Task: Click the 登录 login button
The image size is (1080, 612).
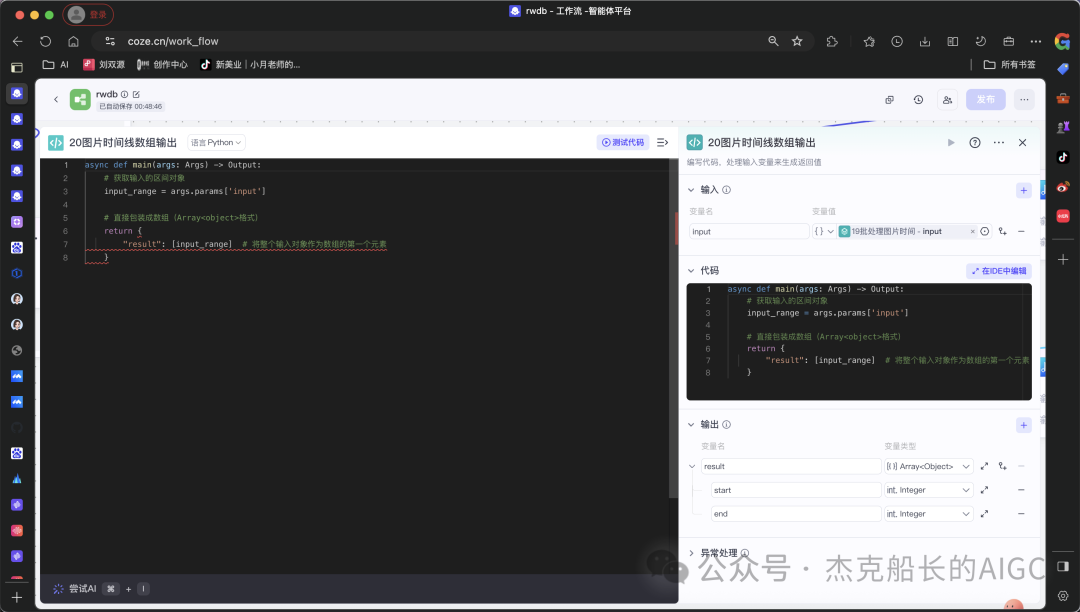Action: (88, 14)
